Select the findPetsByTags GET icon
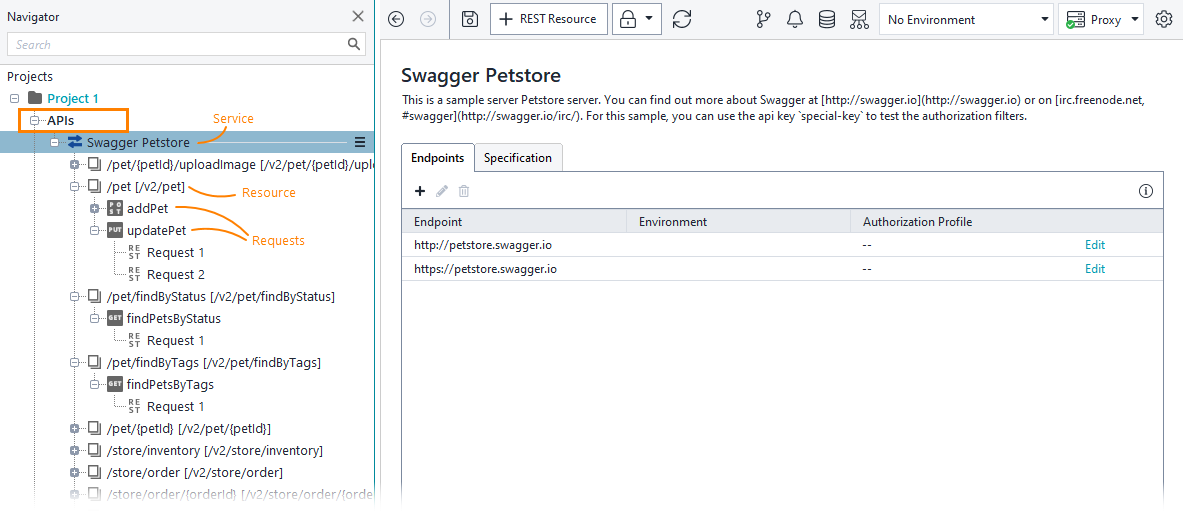Screen dimensions: 1183x512 115,385
